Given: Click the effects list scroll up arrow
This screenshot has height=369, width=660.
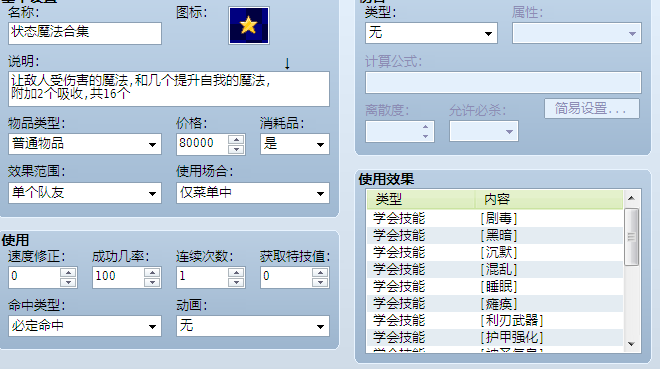Looking at the screenshot, I should pyautogui.click(x=631, y=198).
